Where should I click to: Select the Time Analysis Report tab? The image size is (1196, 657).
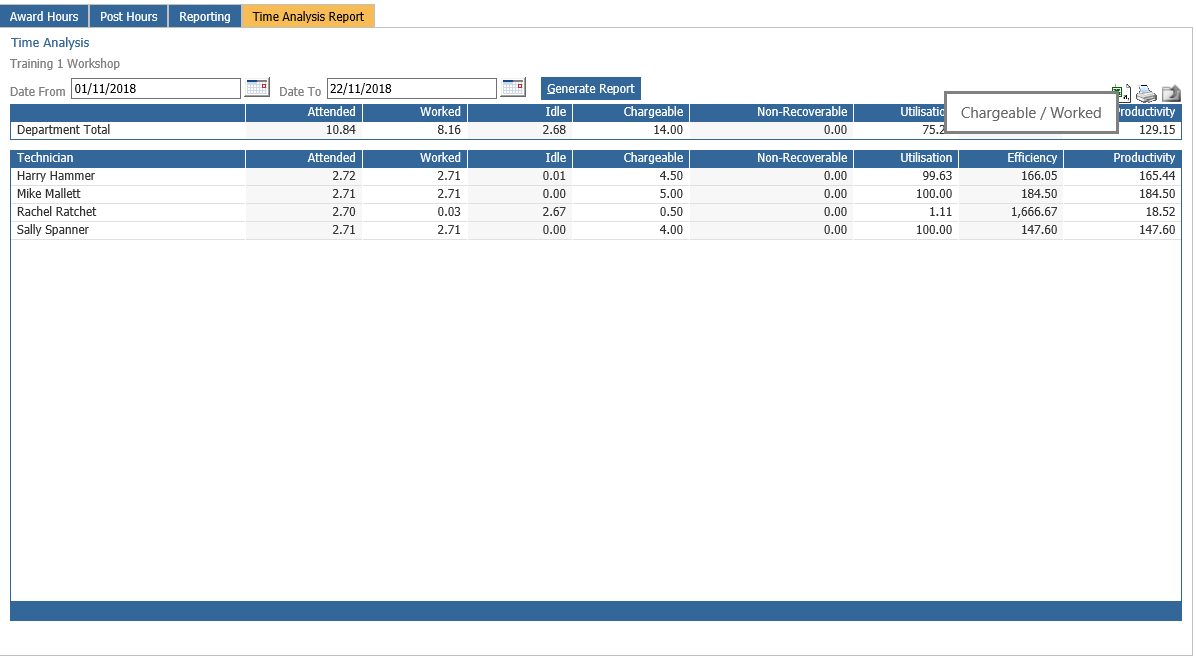[x=308, y=16]
